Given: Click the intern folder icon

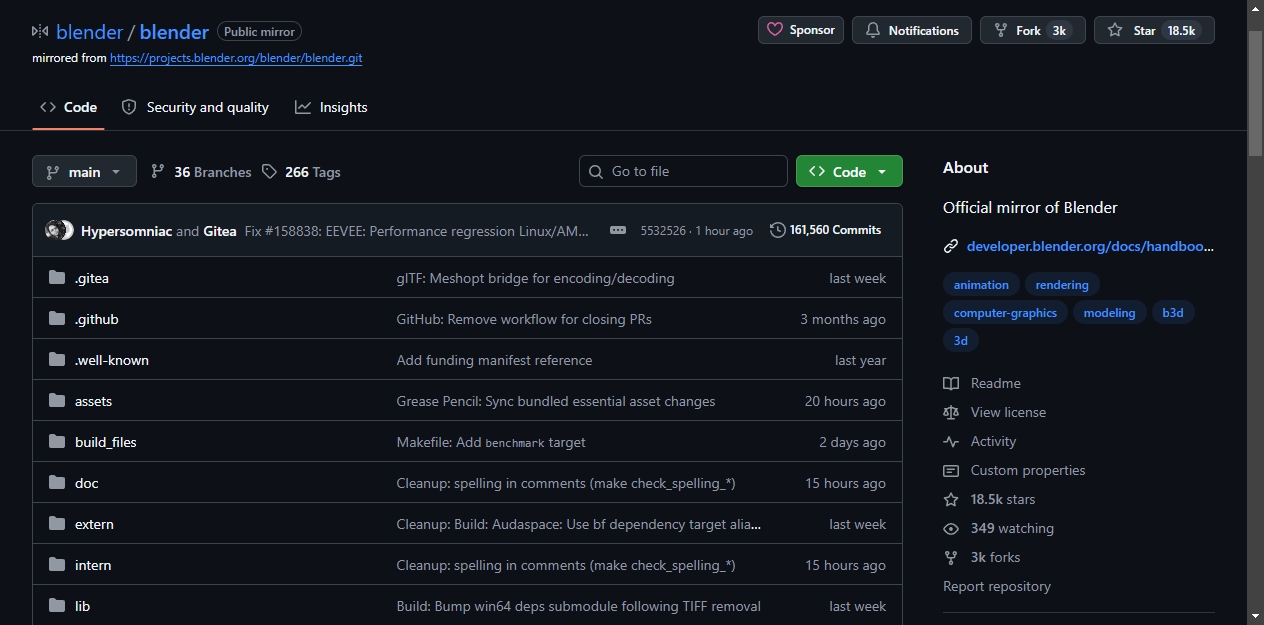Looking at the screenshot, I should tap(57, 565).
